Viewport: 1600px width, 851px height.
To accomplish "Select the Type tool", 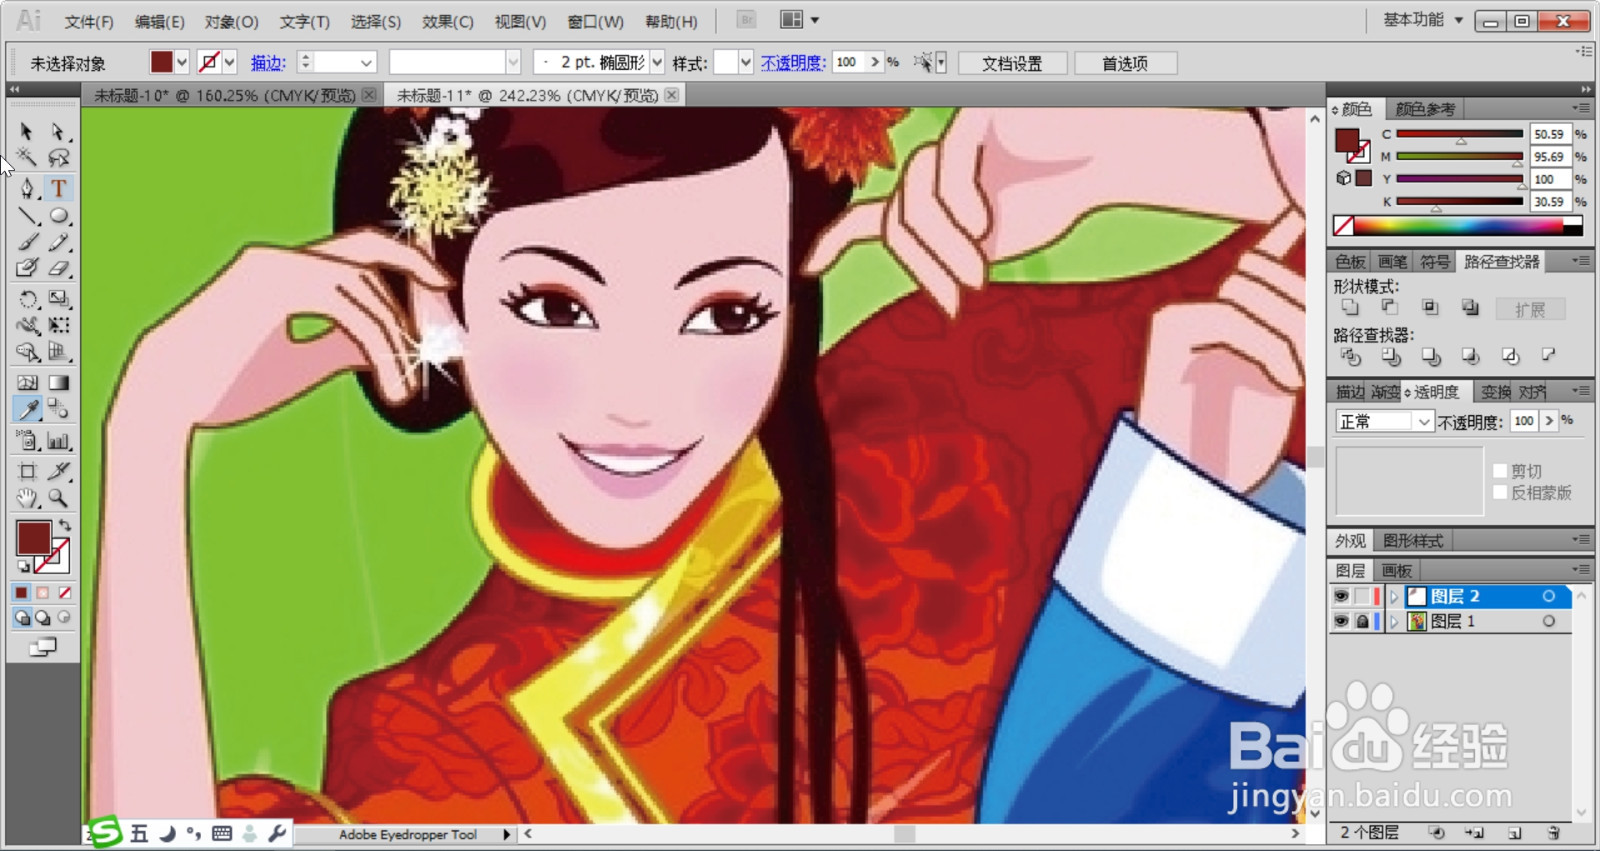I will pyautogui.click(x=58, y=188).
